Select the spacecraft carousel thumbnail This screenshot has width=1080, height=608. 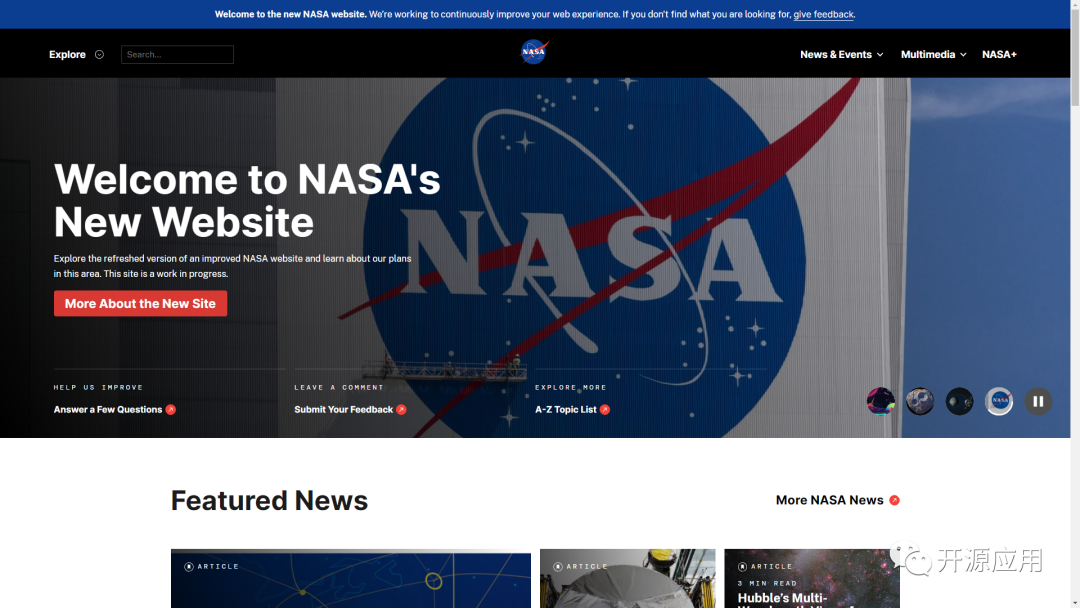[959, 401]
